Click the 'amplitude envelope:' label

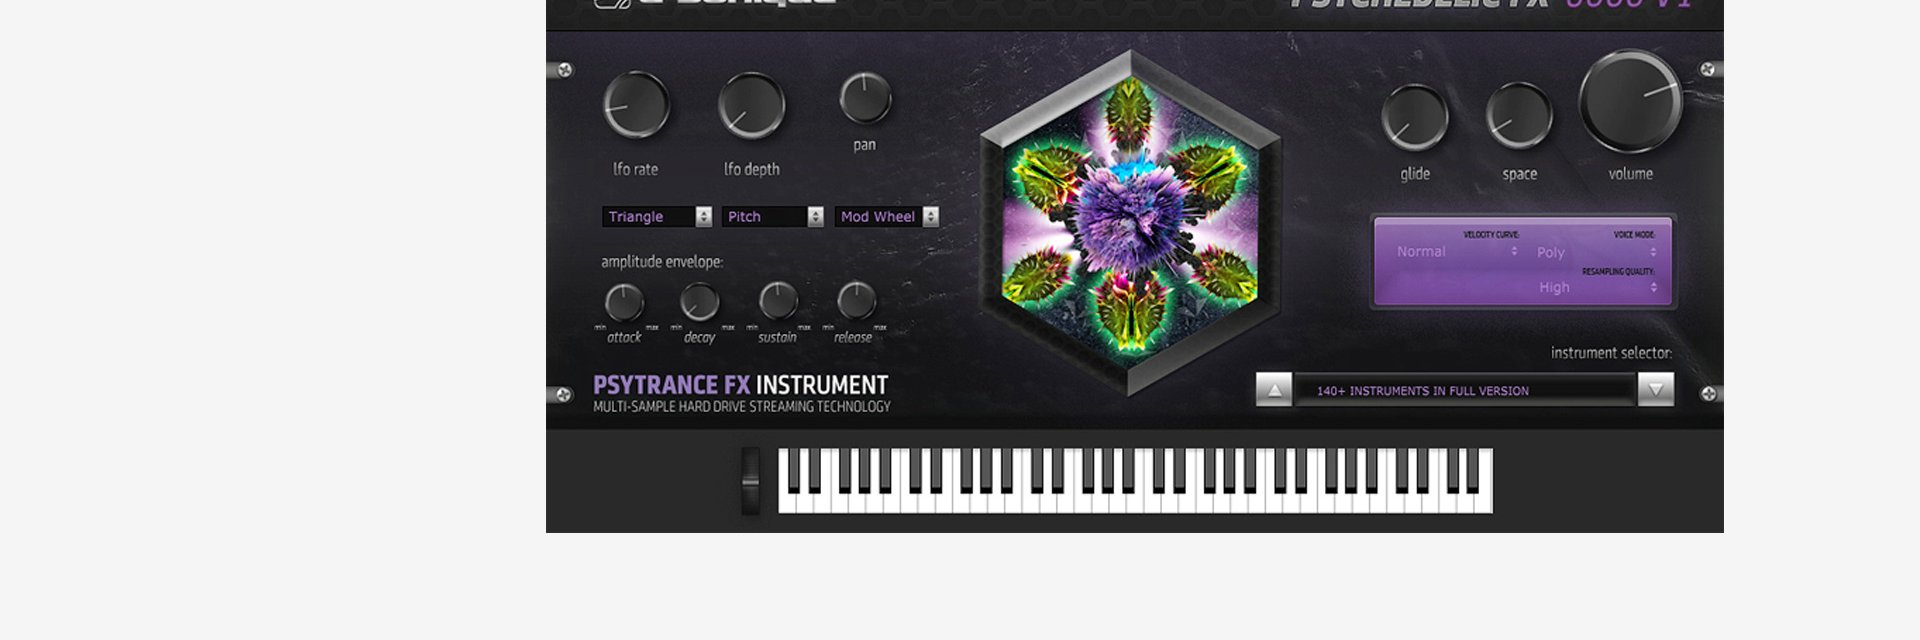(662, 262)
